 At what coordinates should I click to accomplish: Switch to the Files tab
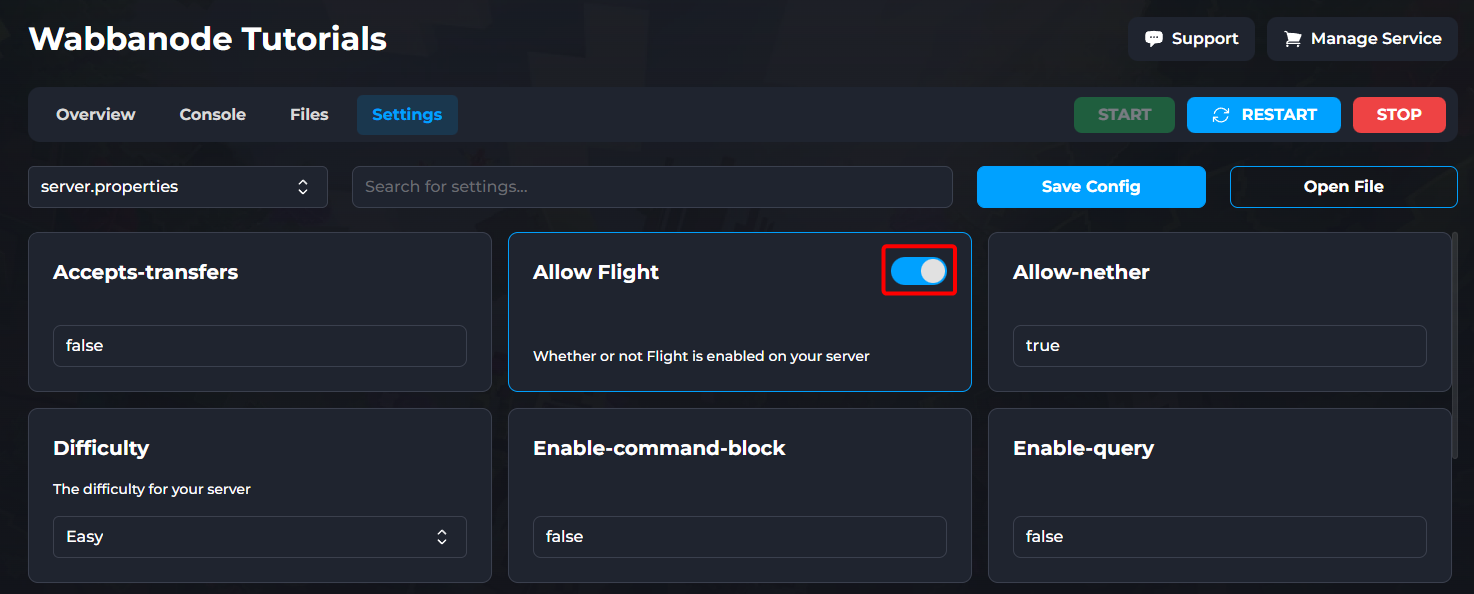coord(308,114)
